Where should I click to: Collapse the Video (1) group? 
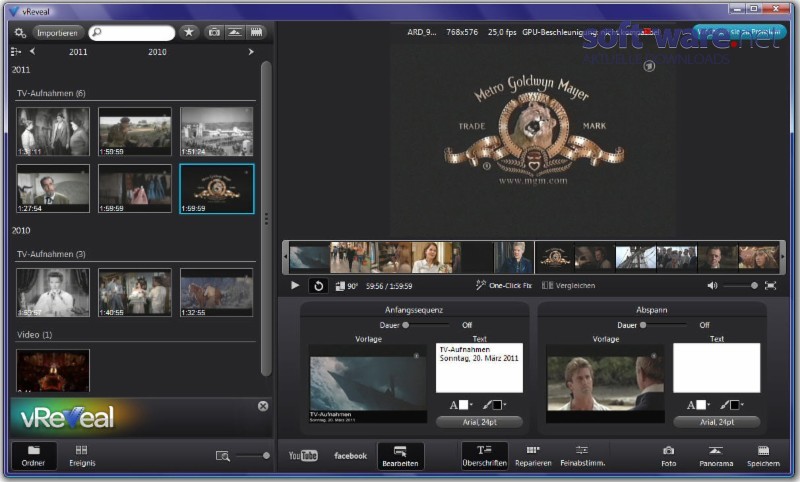(35, 335)
